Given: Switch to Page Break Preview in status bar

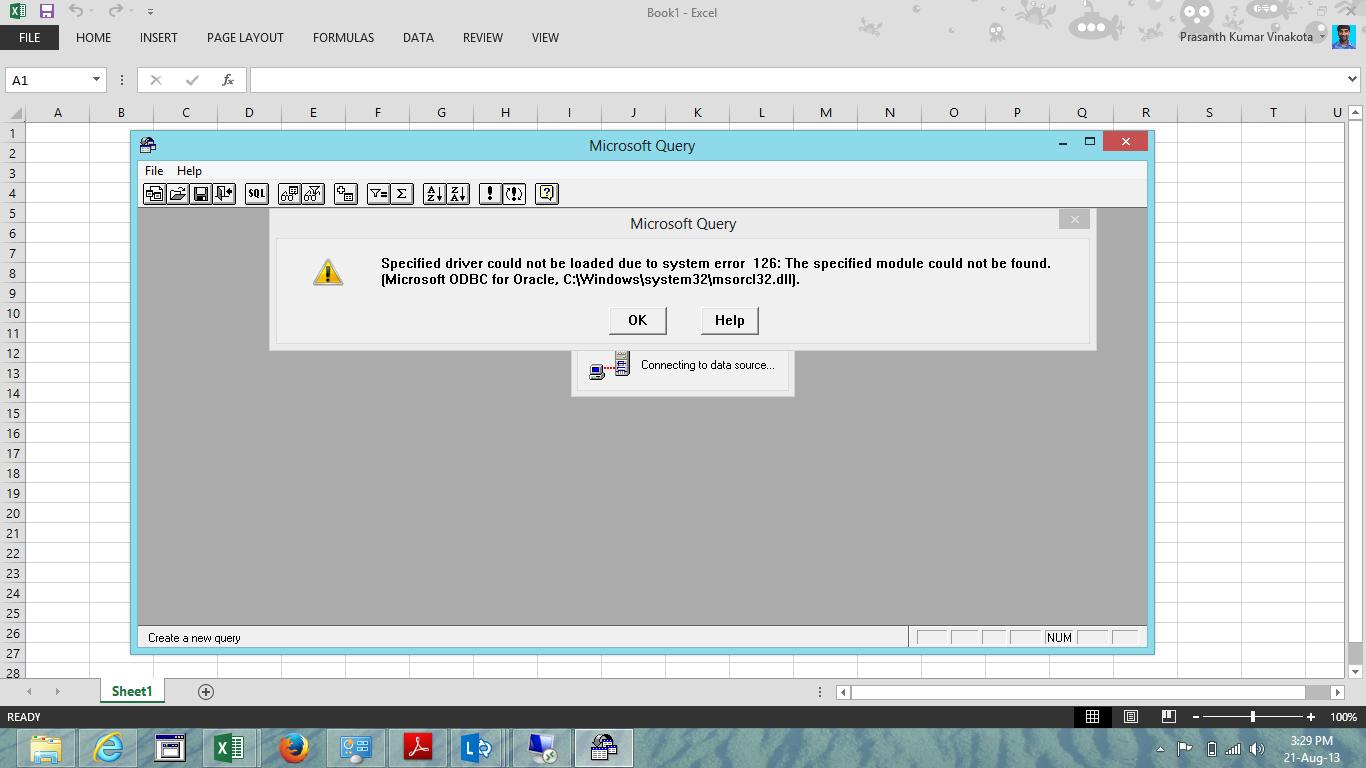Looking at the screenshot, I should pos(1168,716).
